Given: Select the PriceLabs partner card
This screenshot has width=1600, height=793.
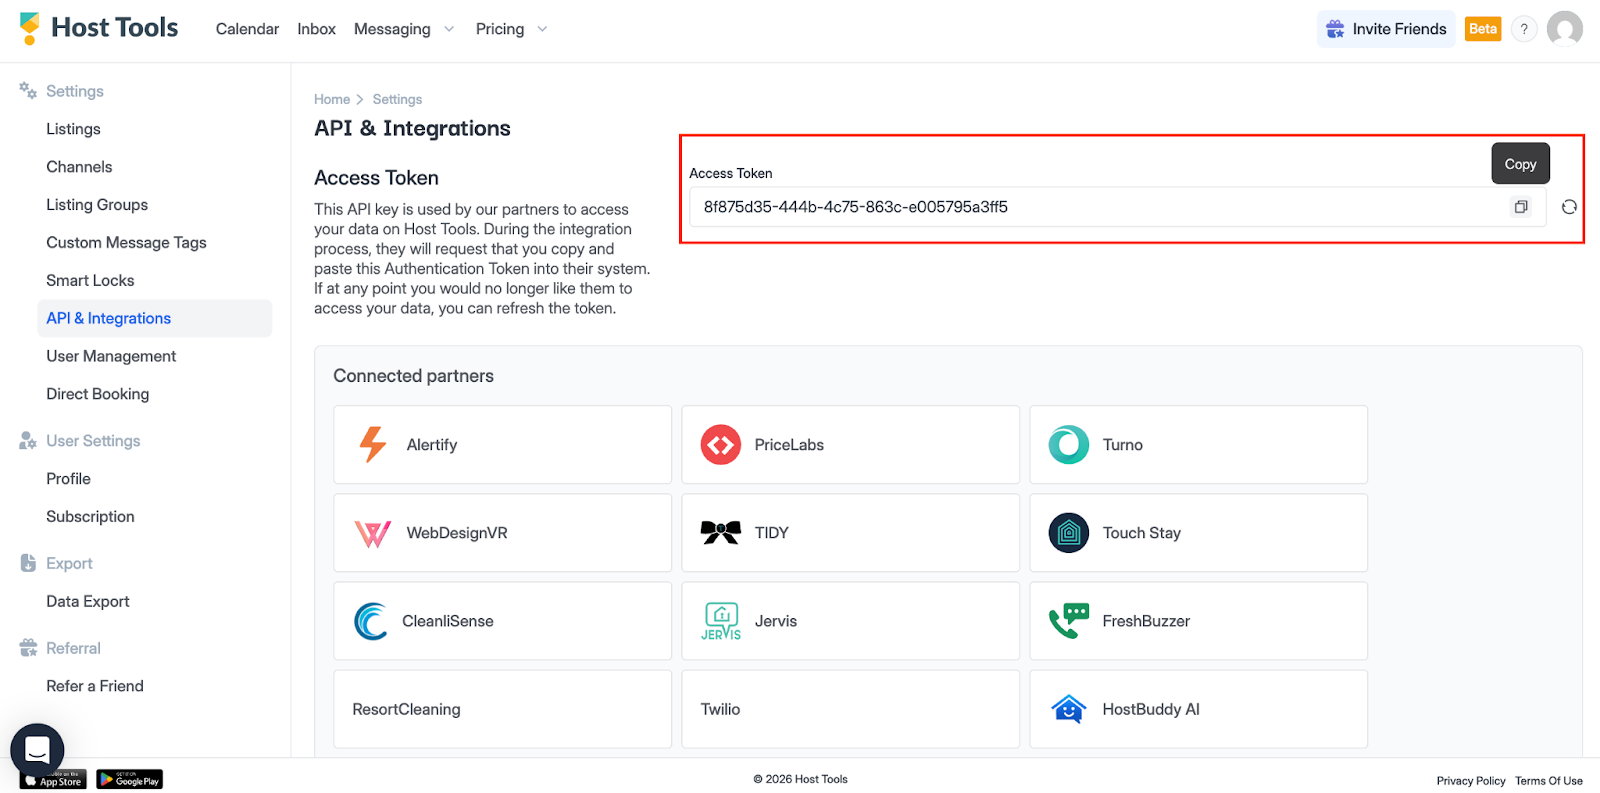Looking at the screenshot, I should pos(850,445).
